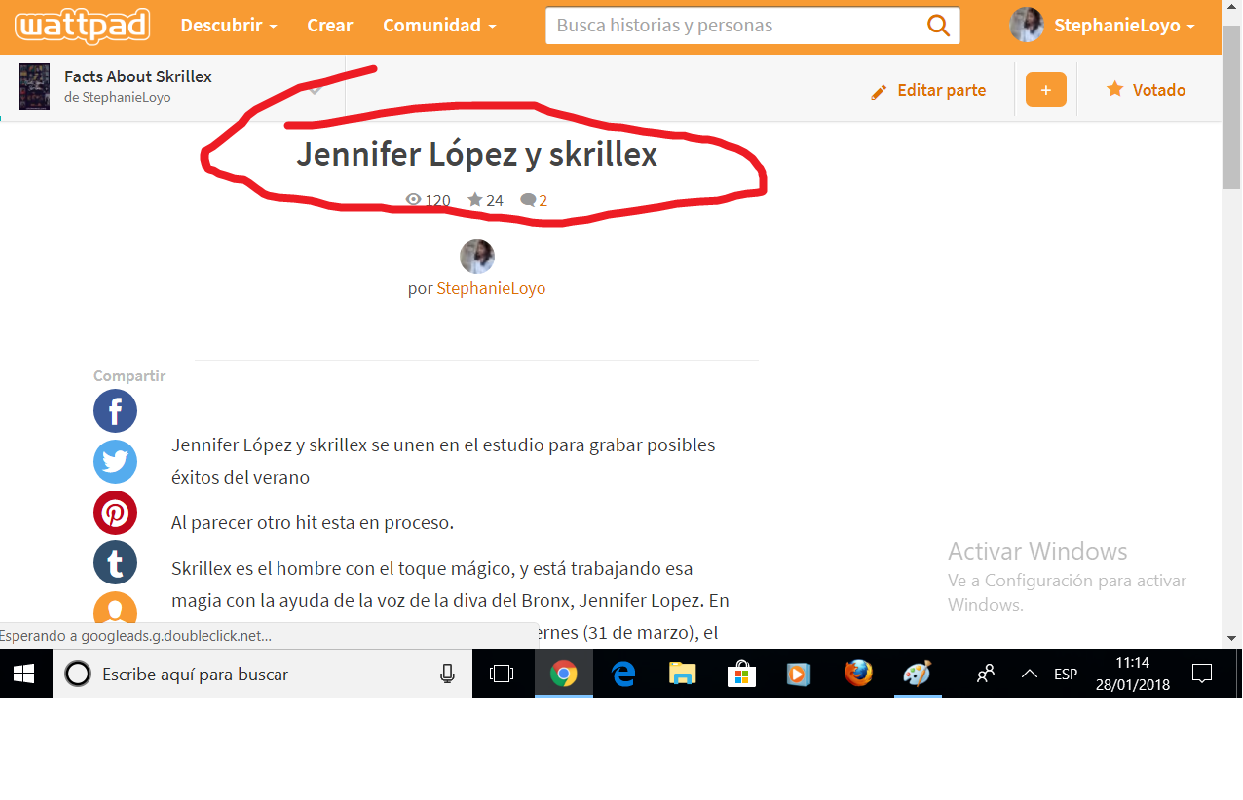Open StephanieLoyo profile avatar in header
The image size is (1243, 800).
click(x=1026, y=25)
